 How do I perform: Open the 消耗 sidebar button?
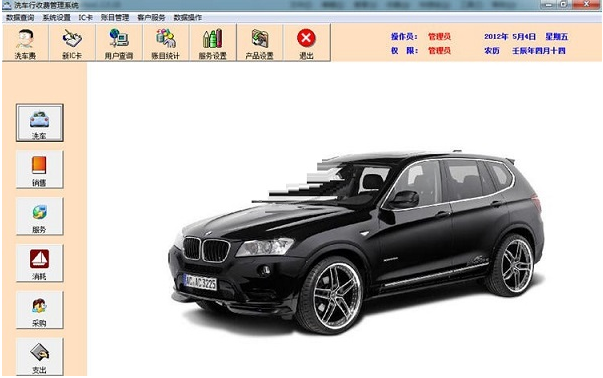click(x=40, y=263)
